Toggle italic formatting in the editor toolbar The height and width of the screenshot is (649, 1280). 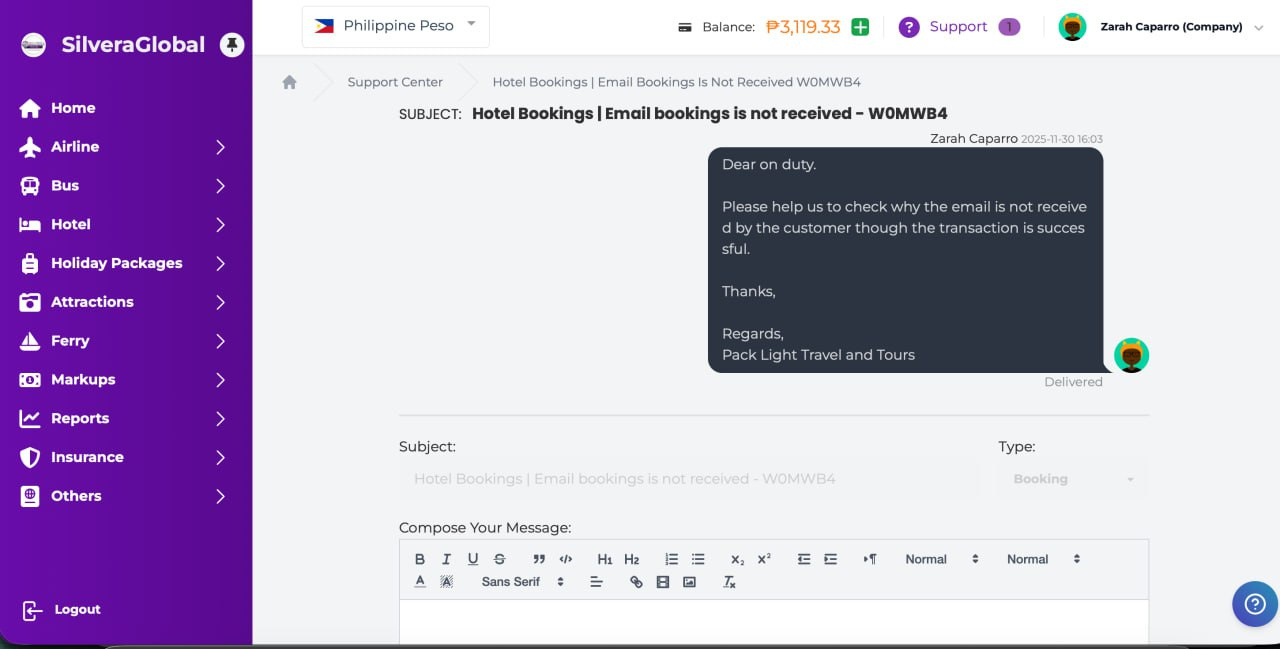[x=446, y=559]
